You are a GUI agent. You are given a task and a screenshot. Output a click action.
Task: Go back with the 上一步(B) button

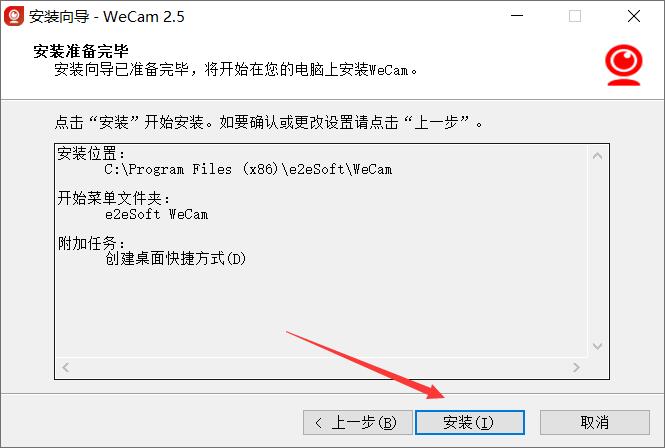point(358,422)
